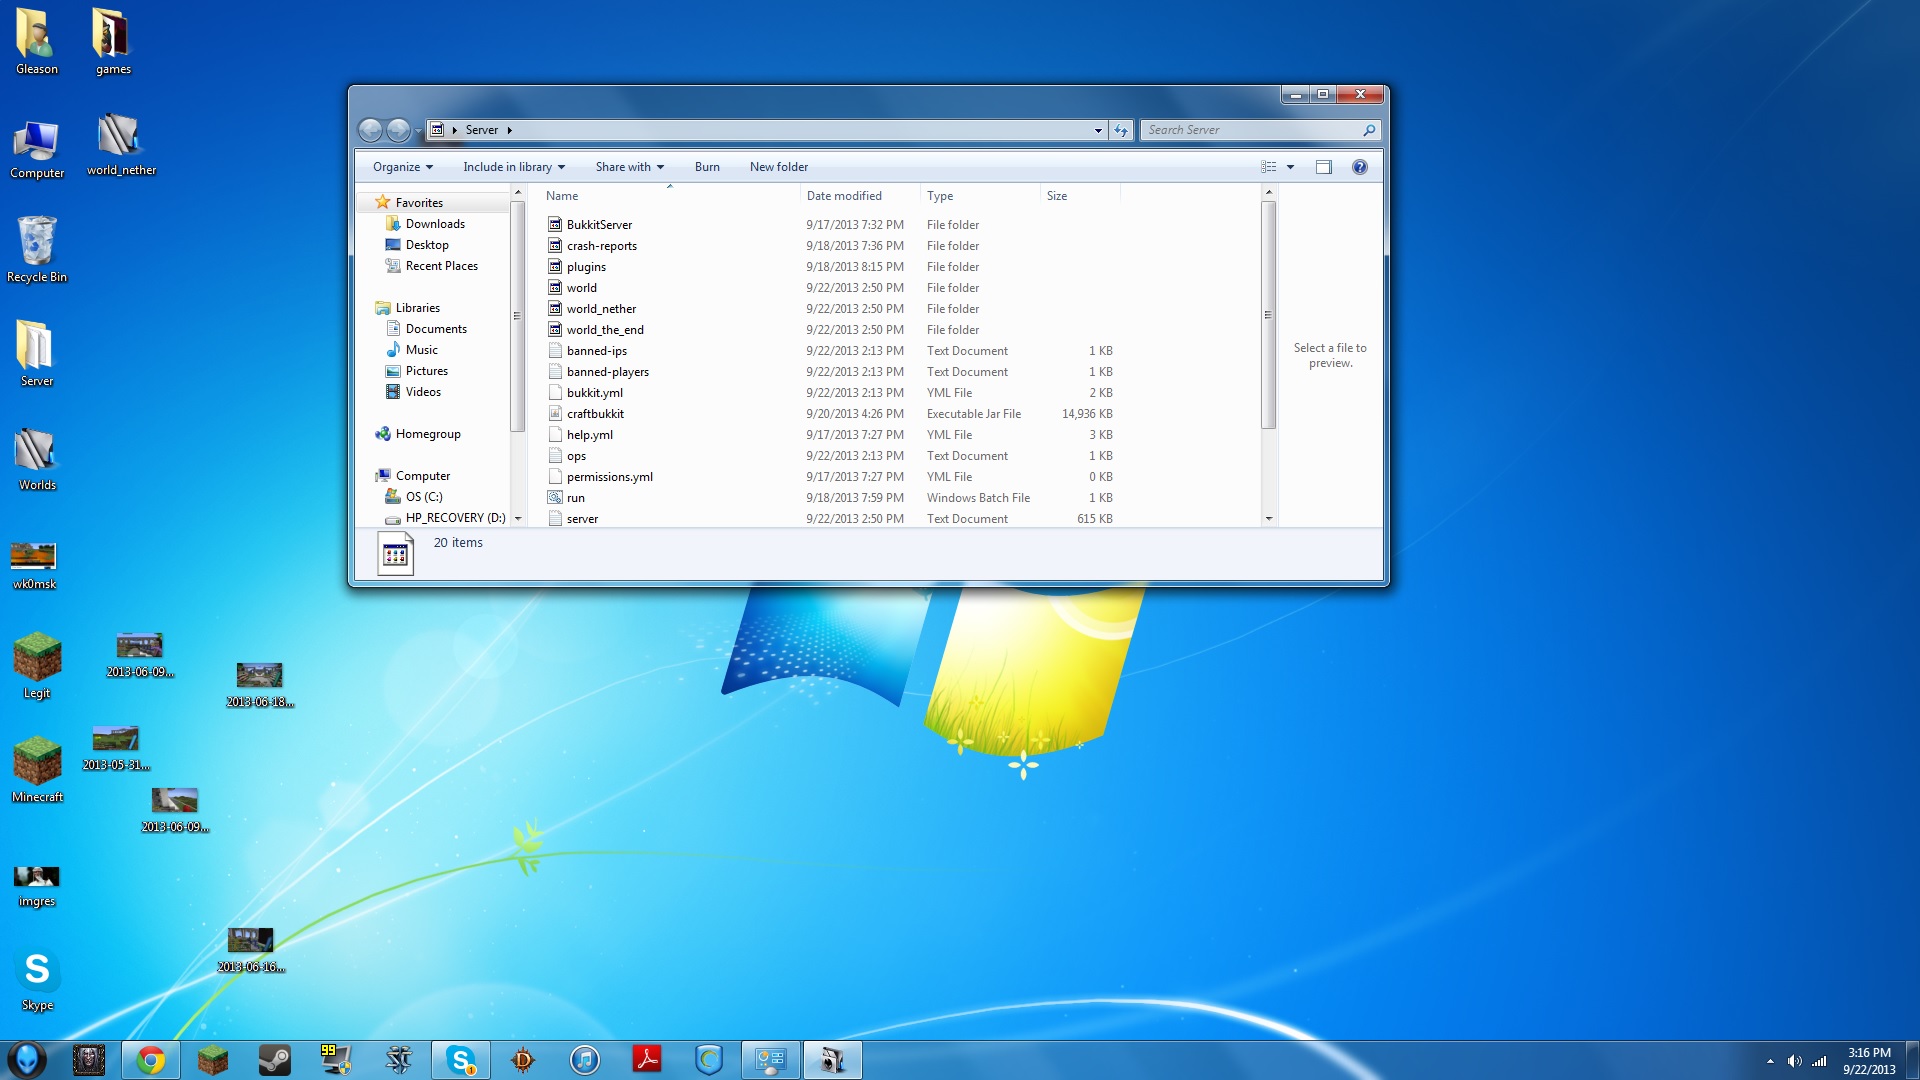Click inside the Search Server box
The width and height of the screenshot is (1920, 1080).
point(1250,130)
